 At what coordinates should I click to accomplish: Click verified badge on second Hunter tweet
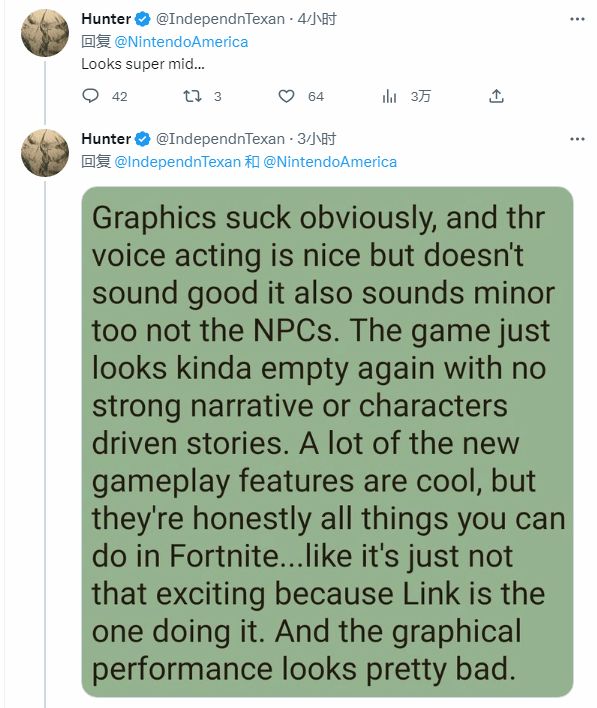[143, 139]
